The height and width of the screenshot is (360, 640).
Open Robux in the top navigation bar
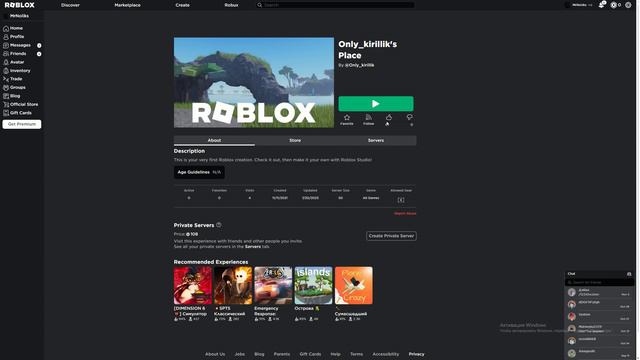pos(231,5)
